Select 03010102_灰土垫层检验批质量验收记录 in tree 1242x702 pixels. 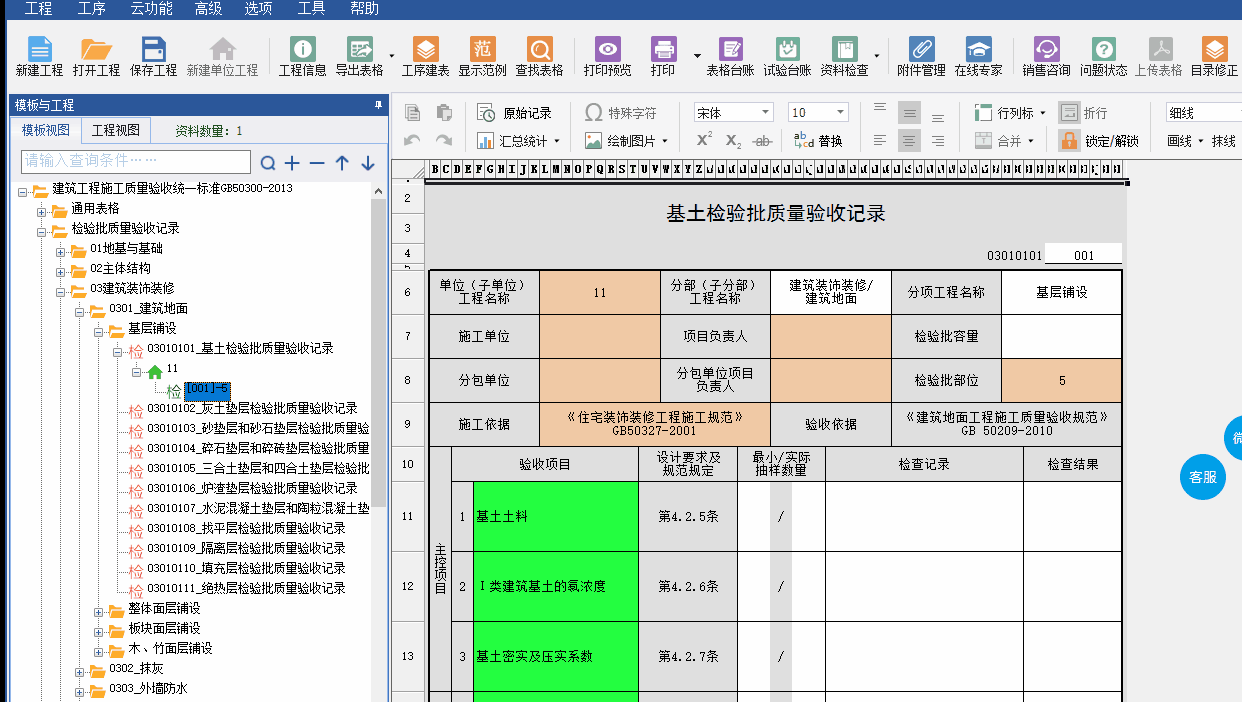click(x=251, y=408)
